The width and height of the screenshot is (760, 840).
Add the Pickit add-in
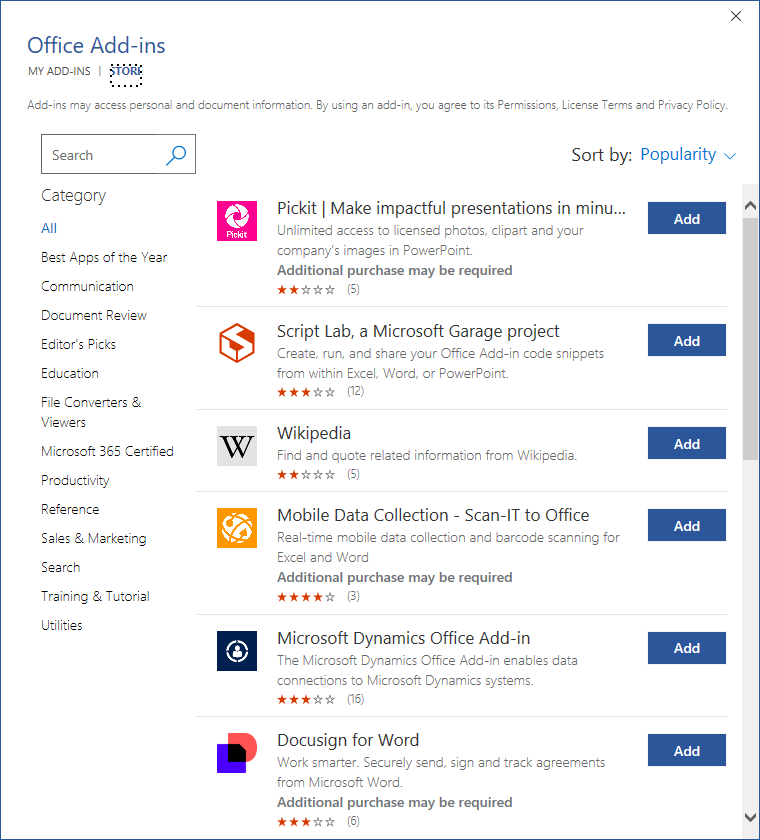(x=687, y=218)
